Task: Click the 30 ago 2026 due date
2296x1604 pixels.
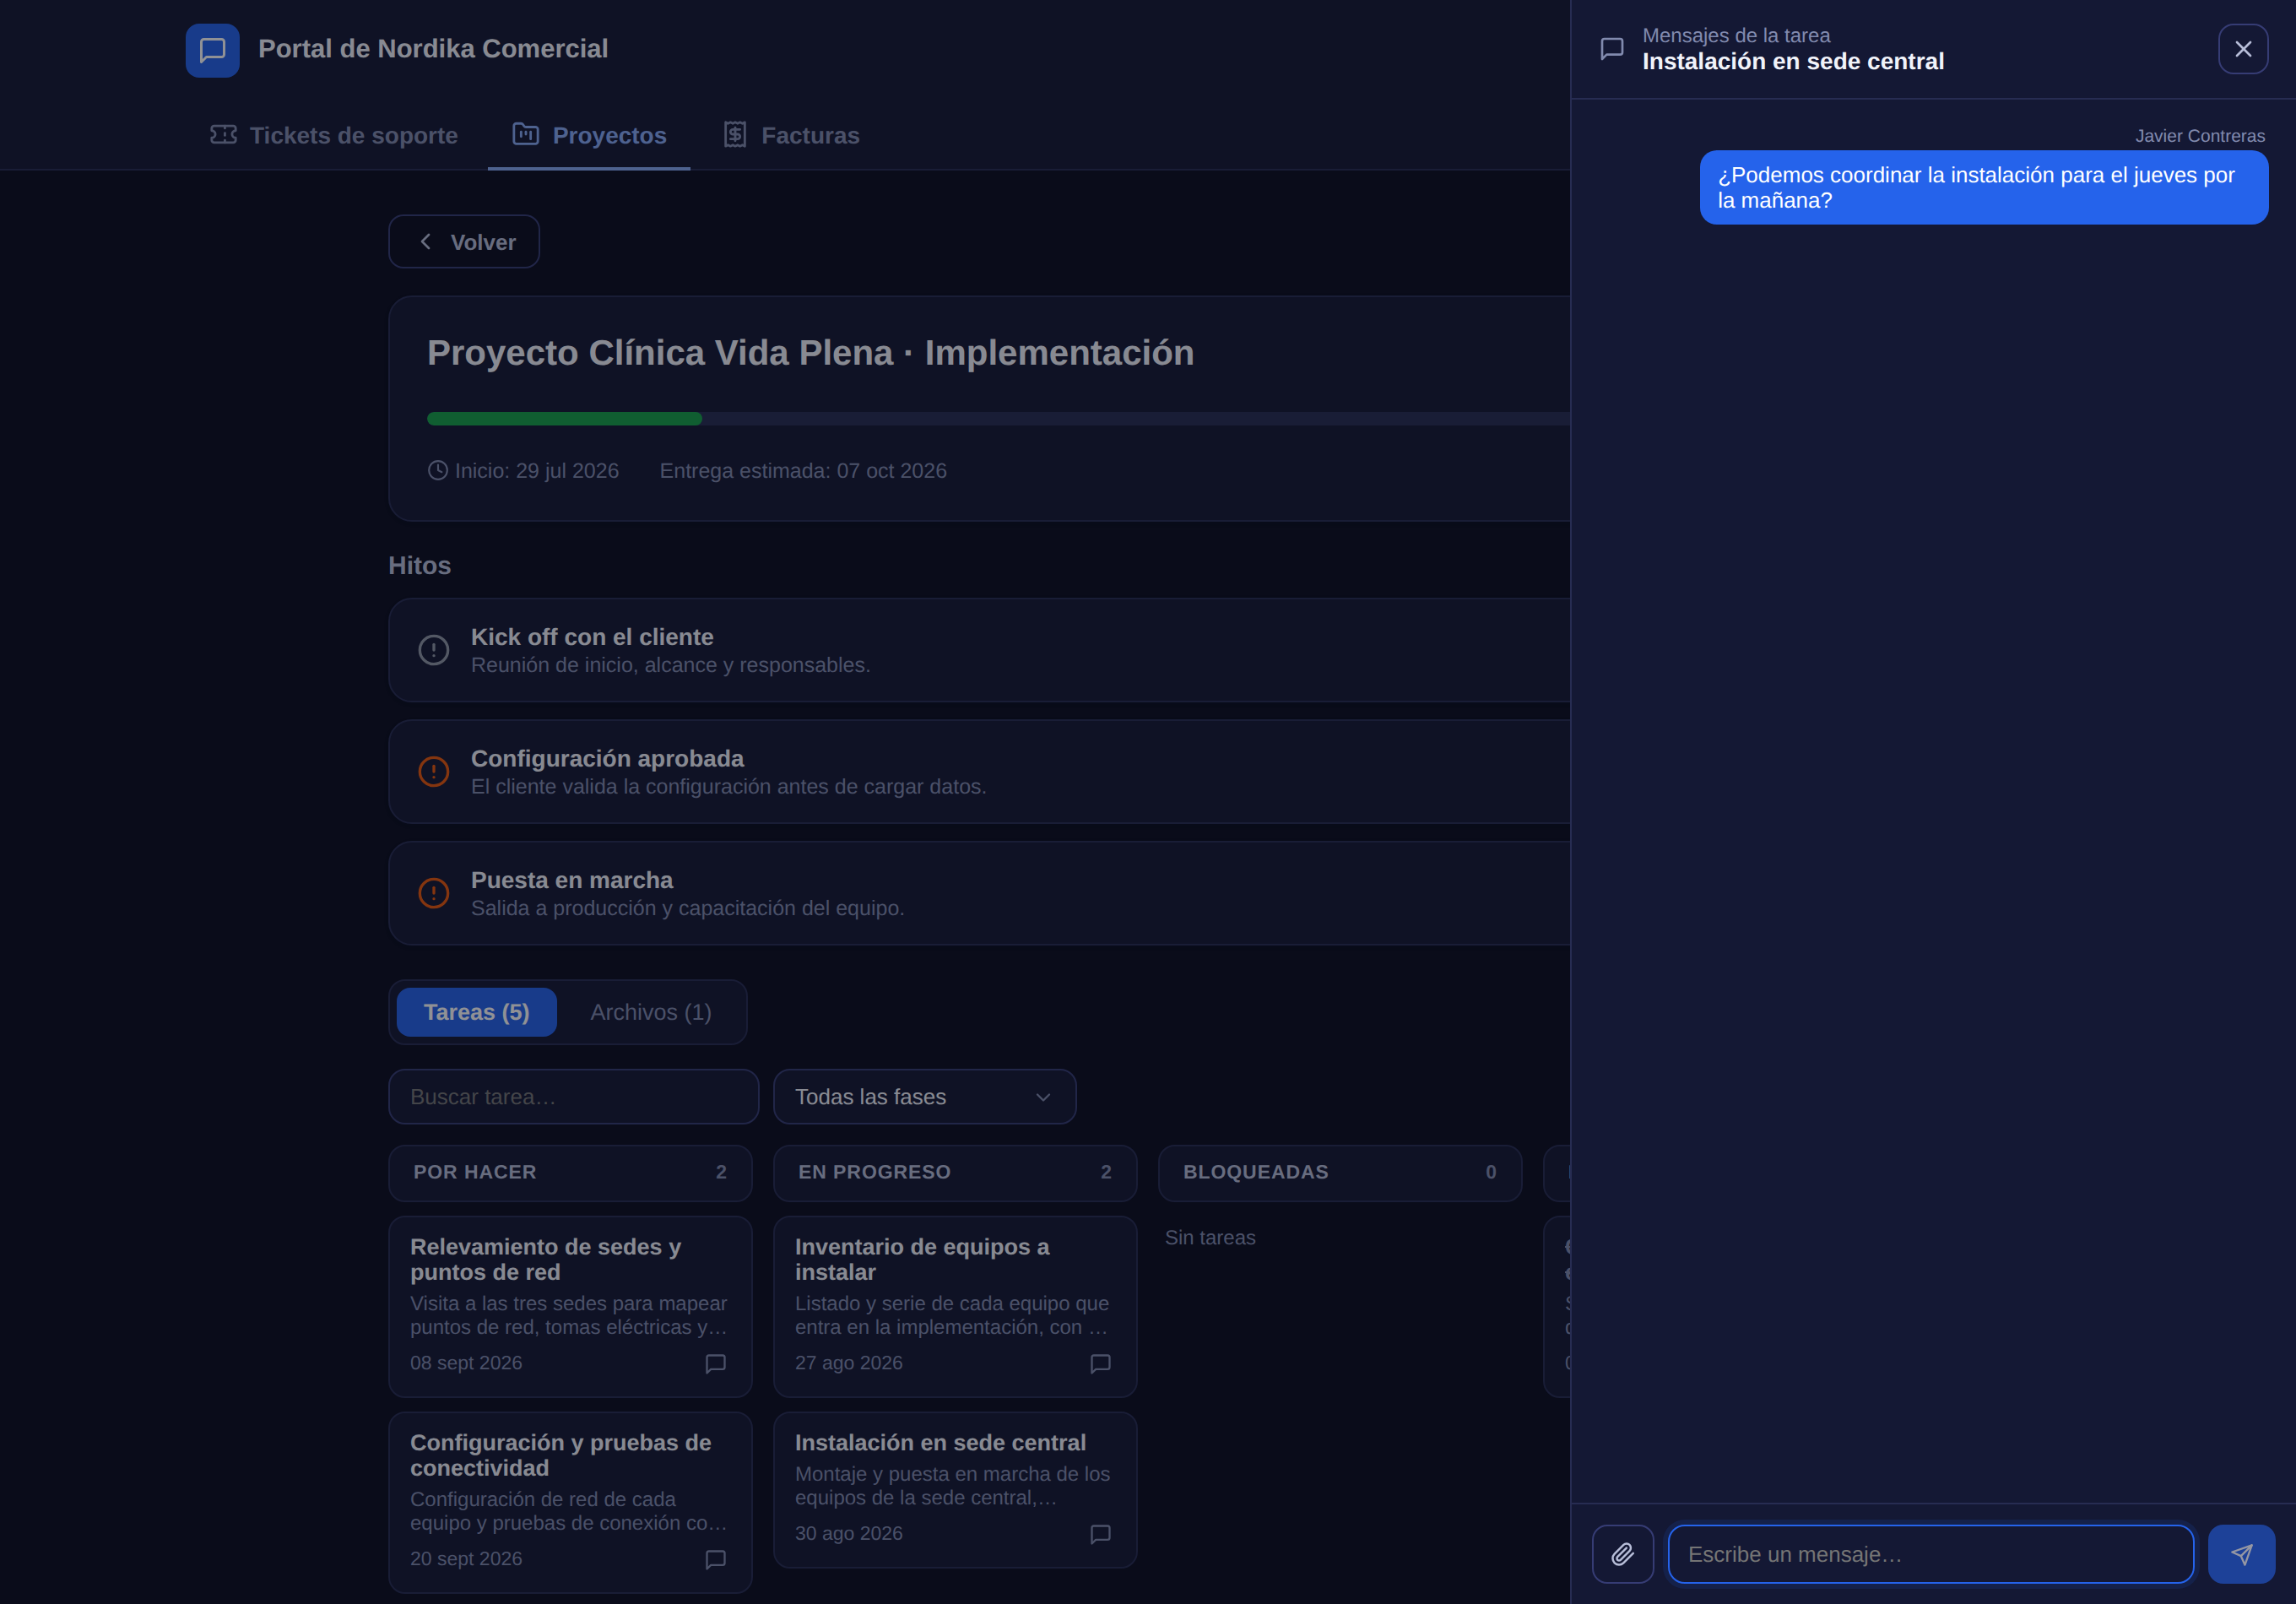Action: click(x=849, y=1534)
